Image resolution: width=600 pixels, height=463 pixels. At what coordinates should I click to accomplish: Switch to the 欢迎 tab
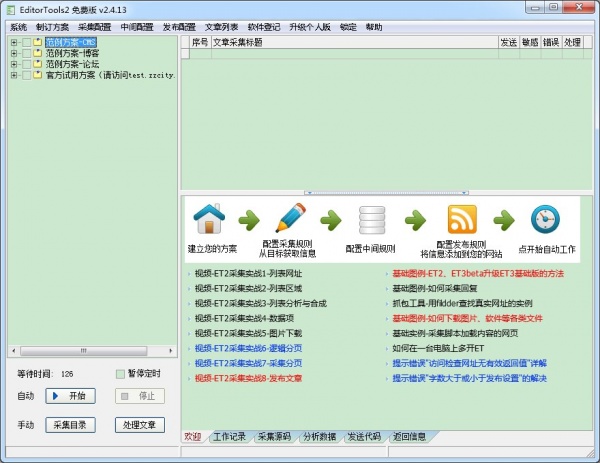pyautogui.click(x=193, y=437)
